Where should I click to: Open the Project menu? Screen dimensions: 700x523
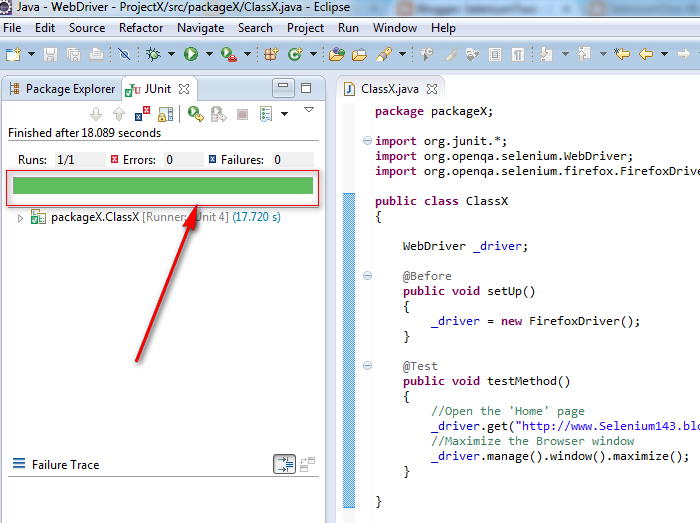pyautogui.click(x=305, y=28)
